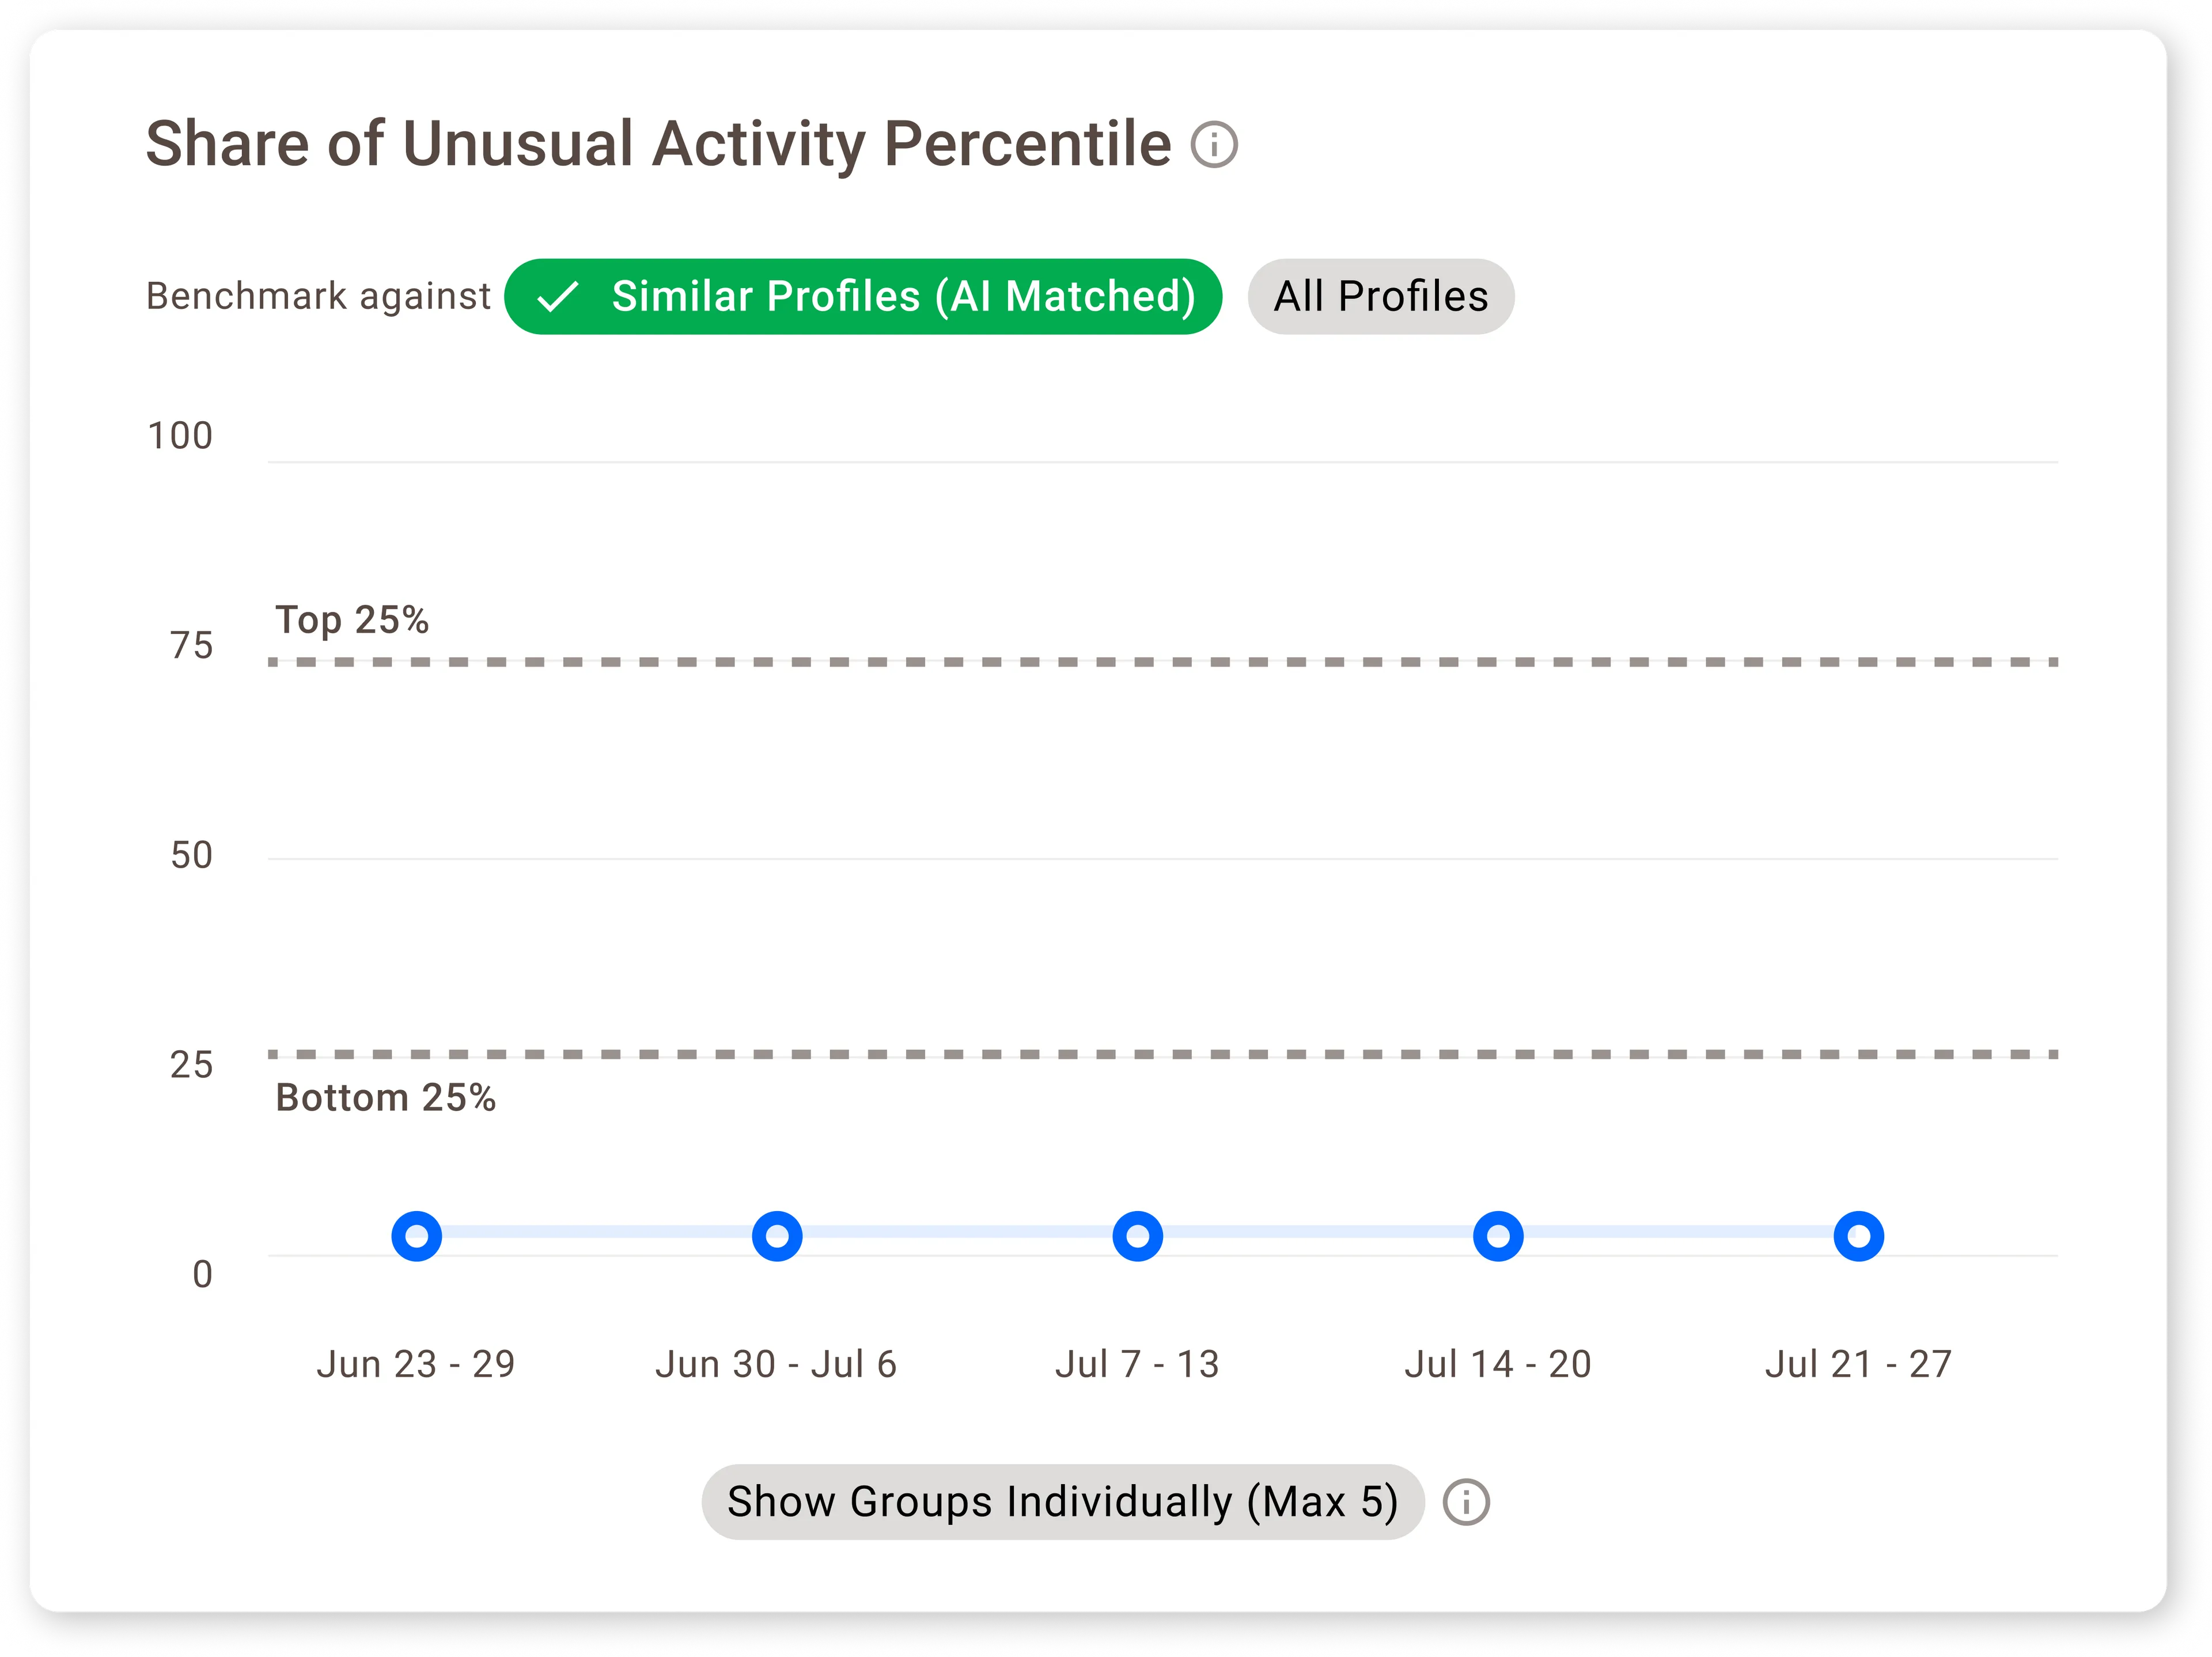Click the Jun 23 - 29 data point

[x=417, y=1236]
